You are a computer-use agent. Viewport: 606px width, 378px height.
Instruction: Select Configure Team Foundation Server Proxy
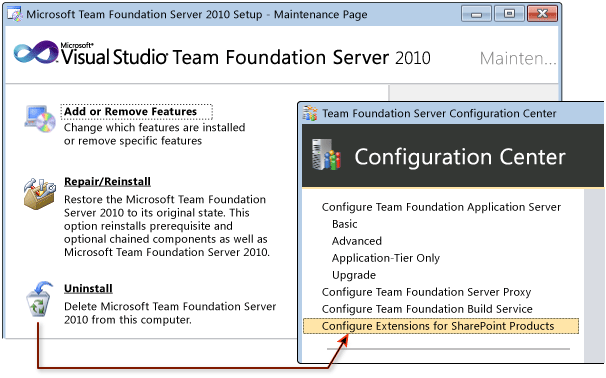tap(426, 292)
